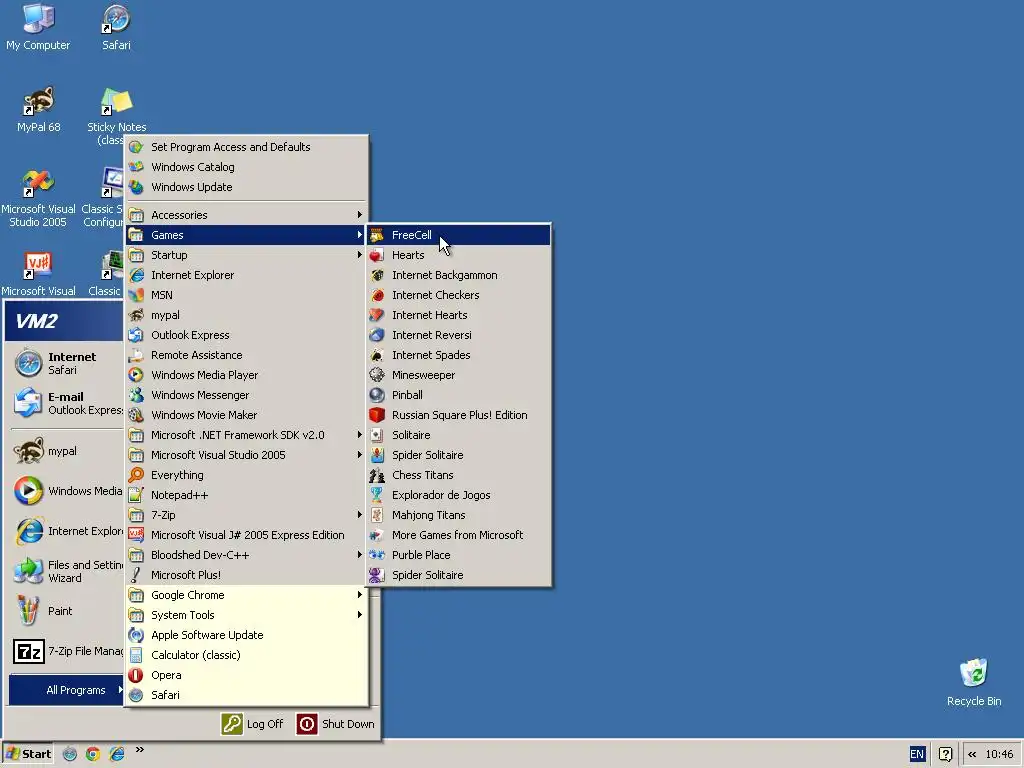The image size is (1024, 768).
Task: Open Internet Reversi
Action: 459,335
